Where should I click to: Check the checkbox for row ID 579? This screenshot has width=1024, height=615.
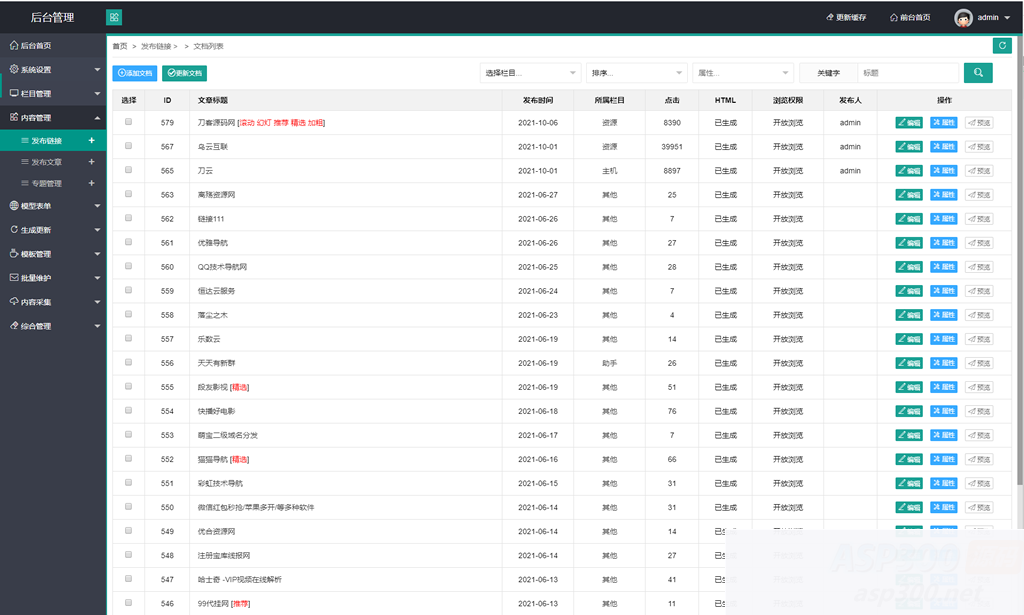coord(128,122)
